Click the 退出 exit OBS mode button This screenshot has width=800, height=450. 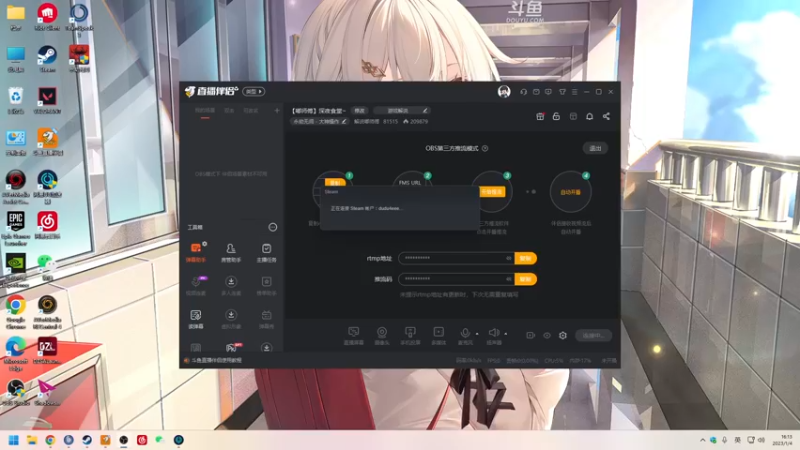pos(595,148)
